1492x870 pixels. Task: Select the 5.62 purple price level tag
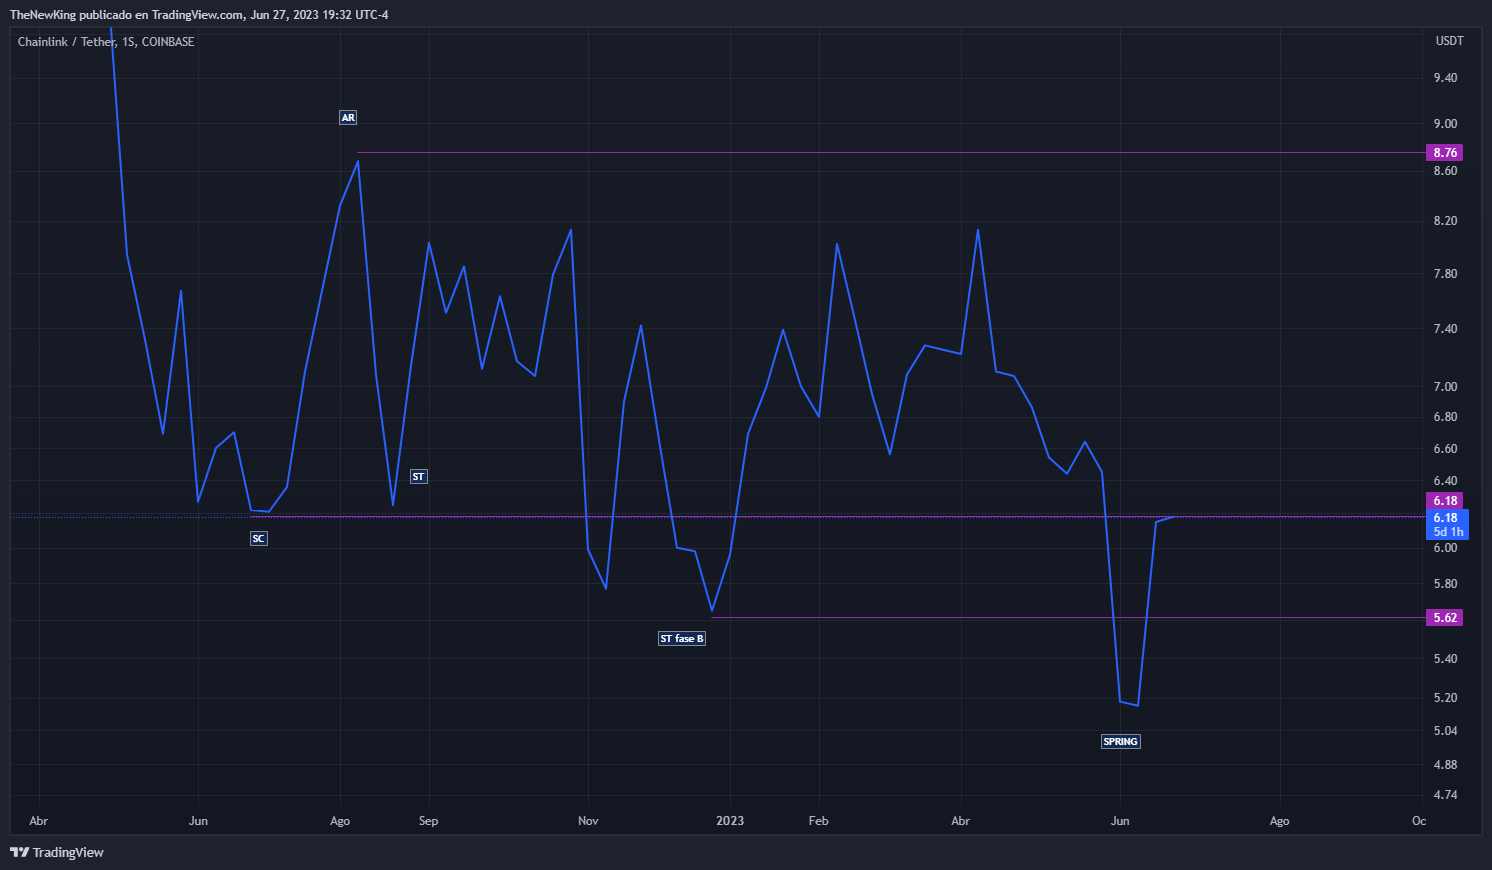1445,618
